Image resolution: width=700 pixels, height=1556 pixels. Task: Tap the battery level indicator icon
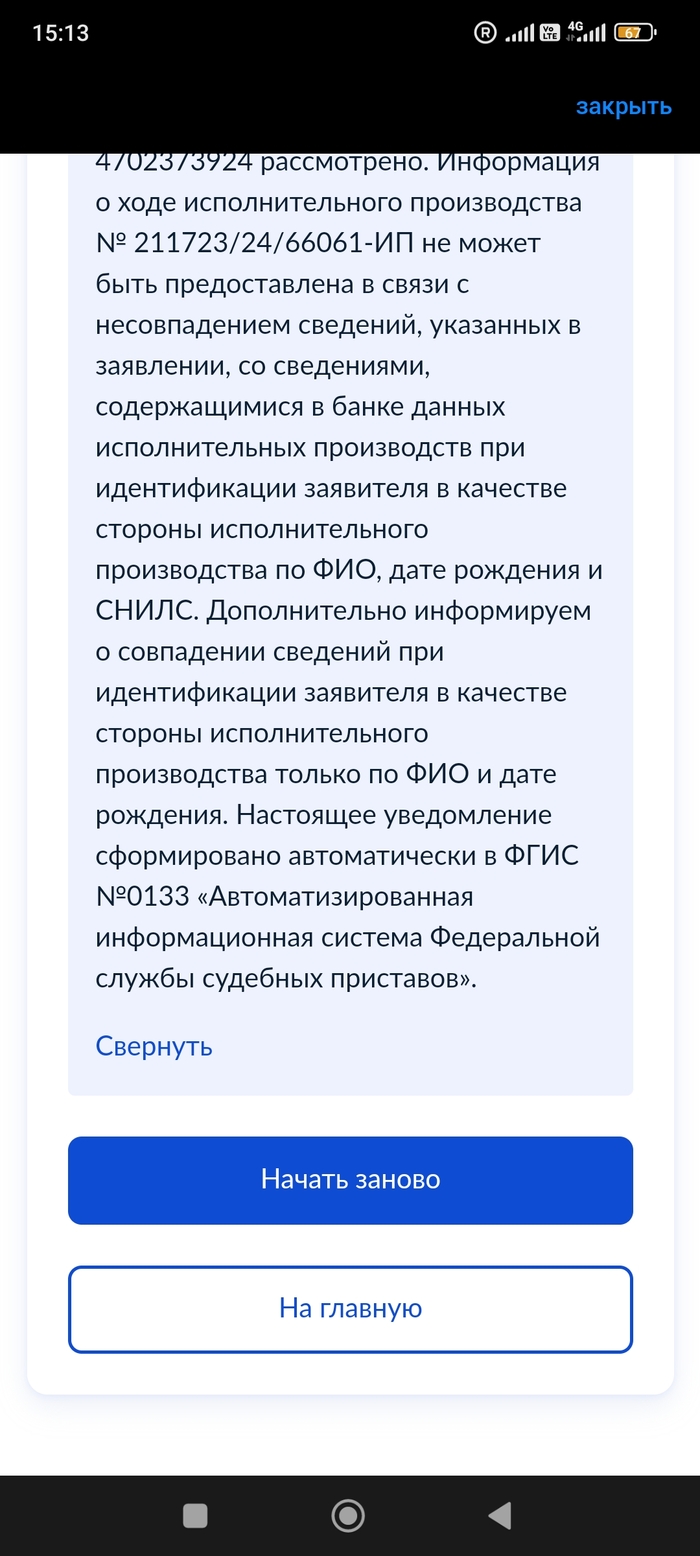pos(635,33)
